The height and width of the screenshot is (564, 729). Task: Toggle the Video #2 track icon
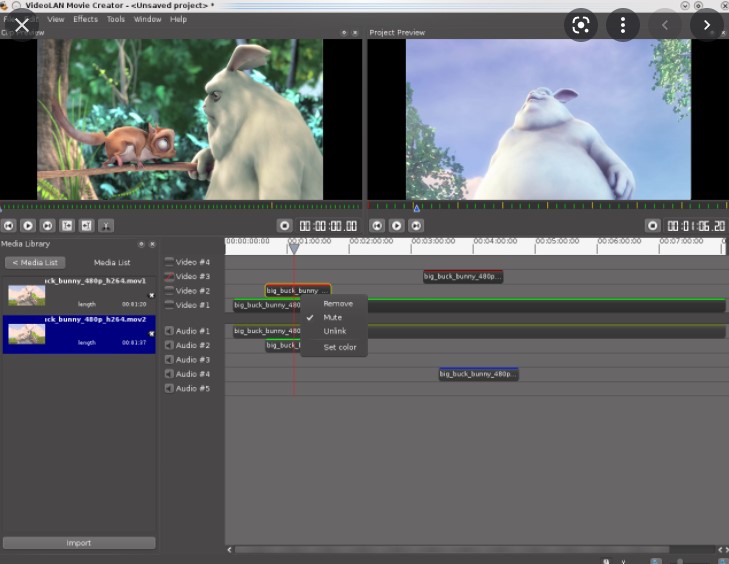[x=169, y=291]
